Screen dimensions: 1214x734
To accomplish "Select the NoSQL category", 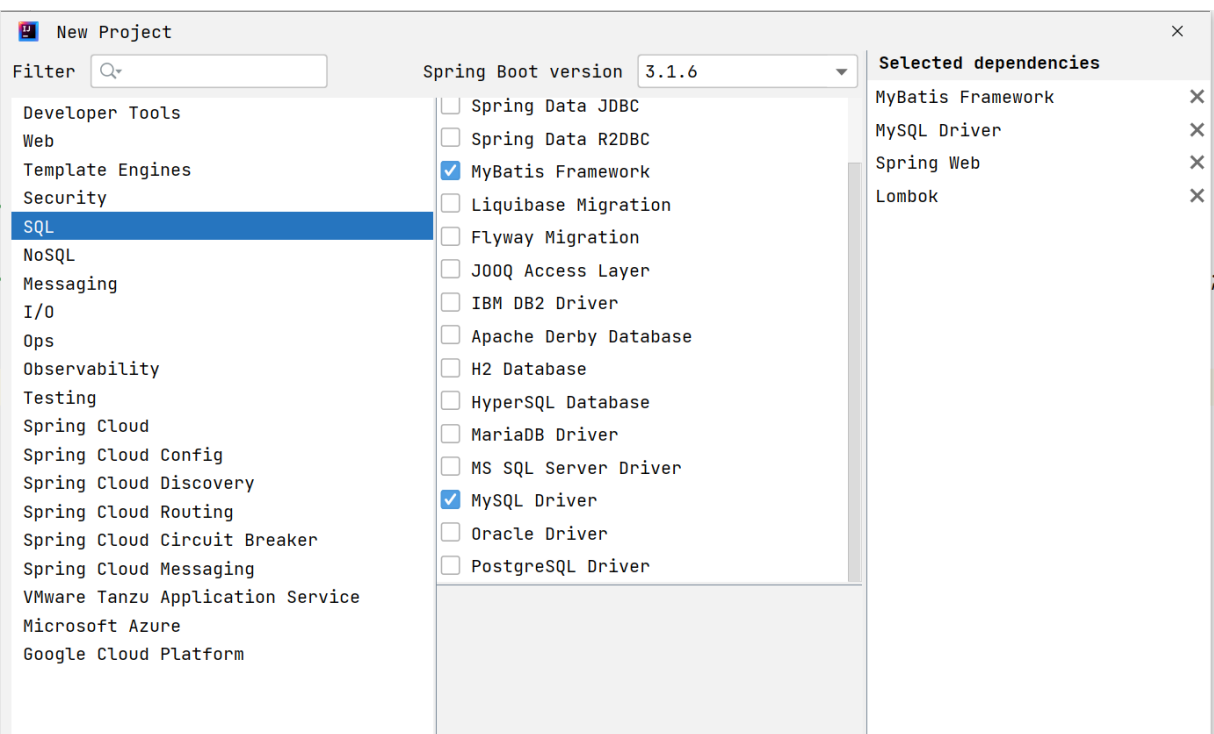I will click(222, 255).
